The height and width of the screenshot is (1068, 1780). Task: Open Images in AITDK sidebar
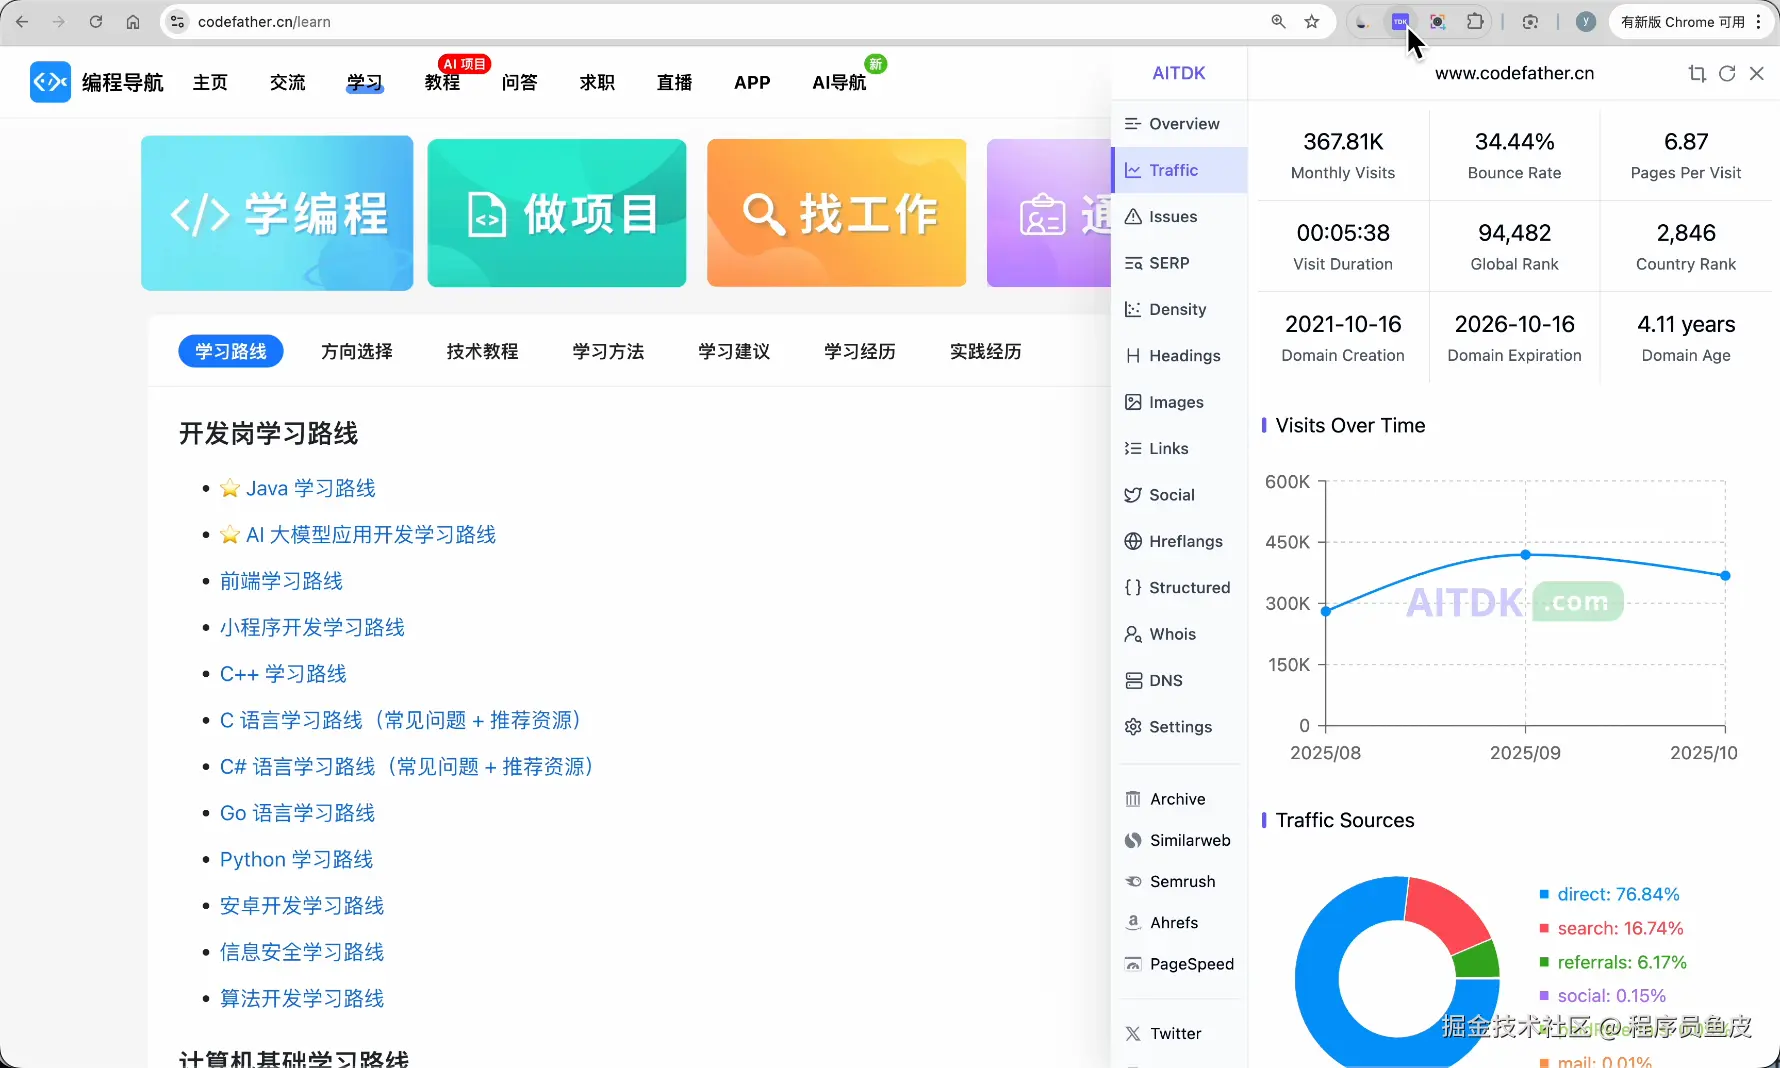click(x=1179, y=402)
